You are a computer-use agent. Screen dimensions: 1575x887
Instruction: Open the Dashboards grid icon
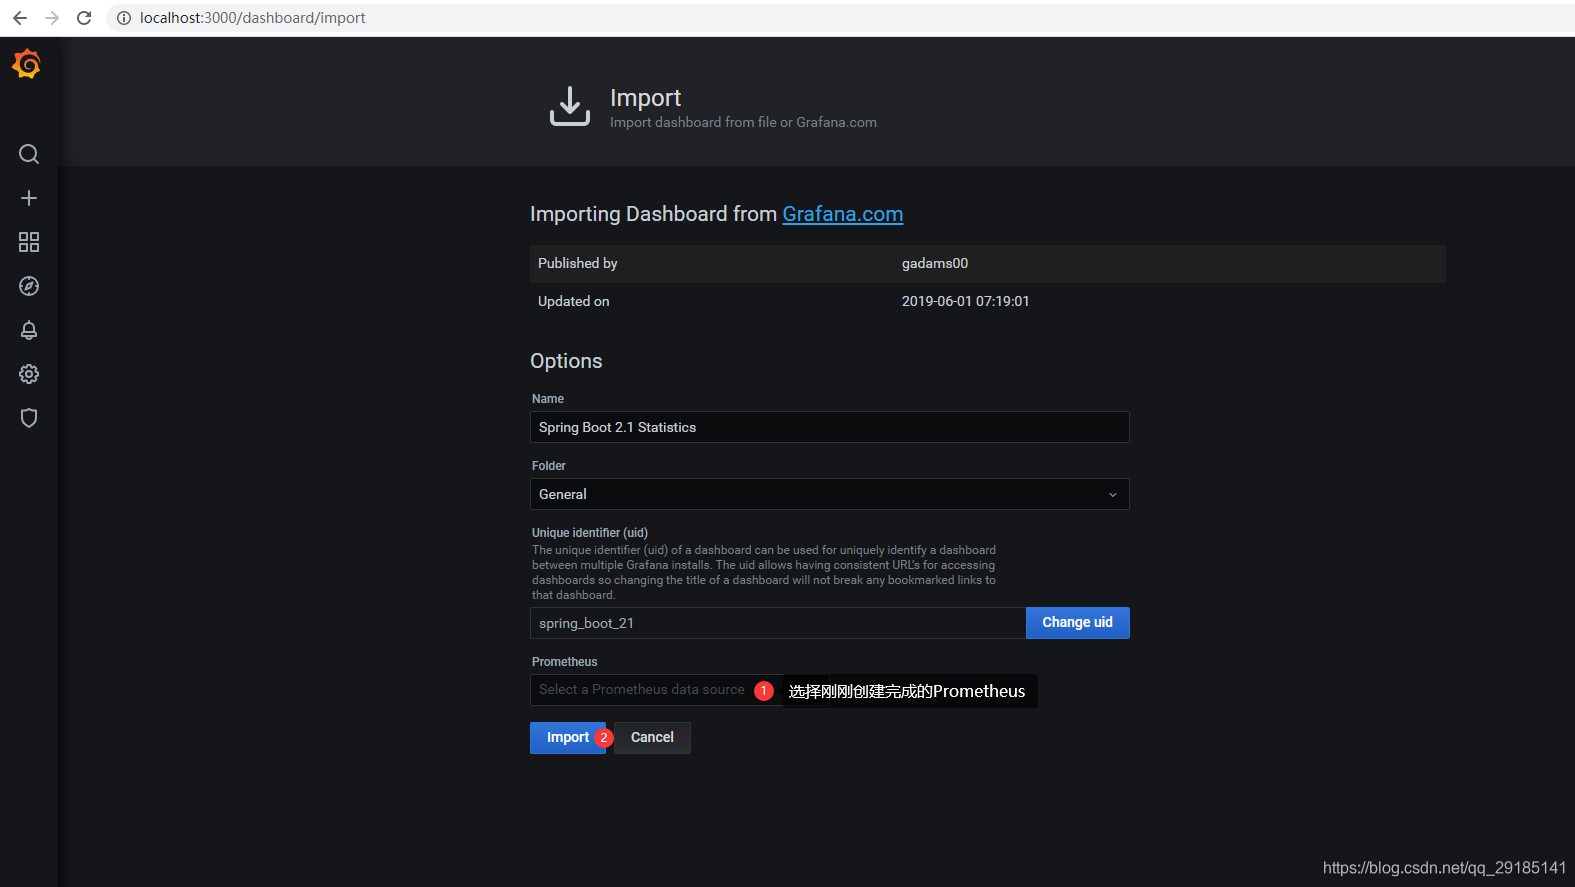[29, 242]
